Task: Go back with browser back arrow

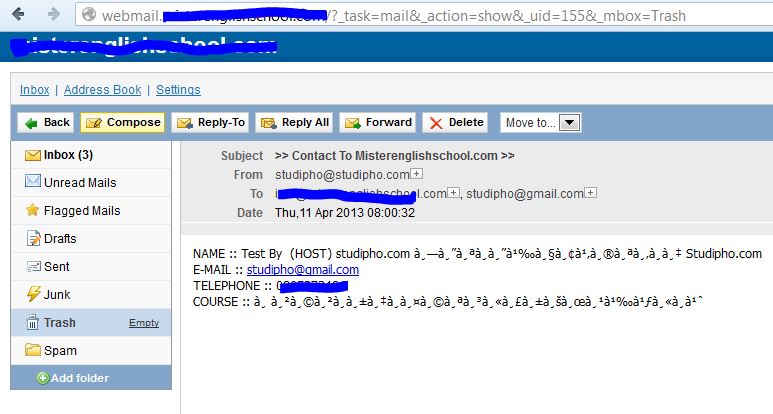Action: (x=18, y=14)
